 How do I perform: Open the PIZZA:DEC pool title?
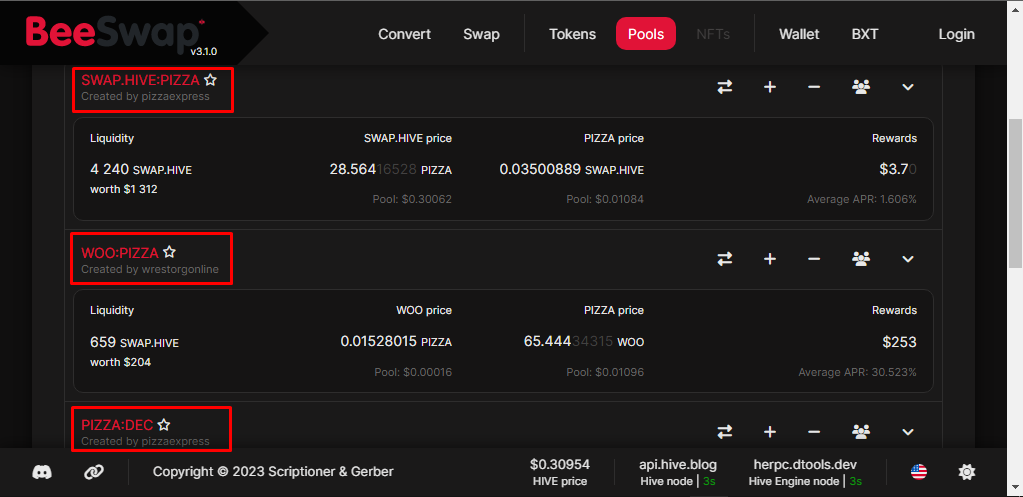tap(117, 425)
